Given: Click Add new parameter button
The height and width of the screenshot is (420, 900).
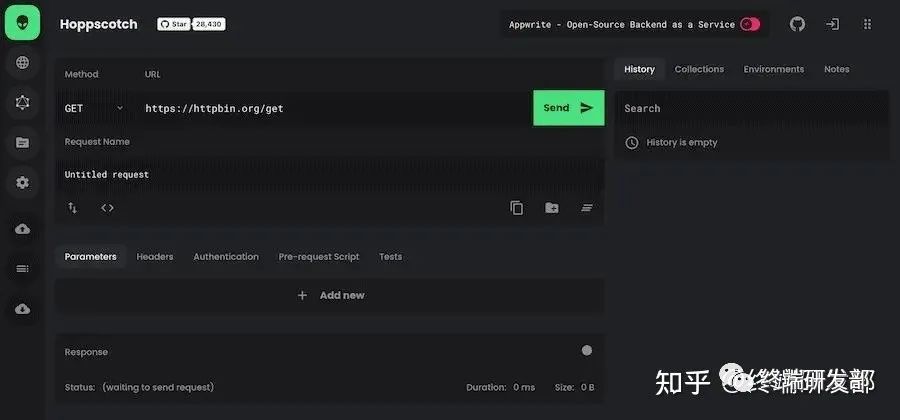Looking at the screenshot, I should [329, 295].
